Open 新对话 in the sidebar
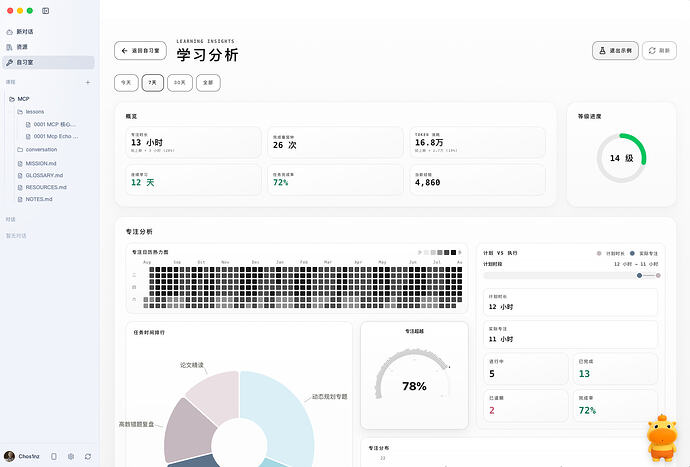 pyautogui.click(x=48, y=32)
